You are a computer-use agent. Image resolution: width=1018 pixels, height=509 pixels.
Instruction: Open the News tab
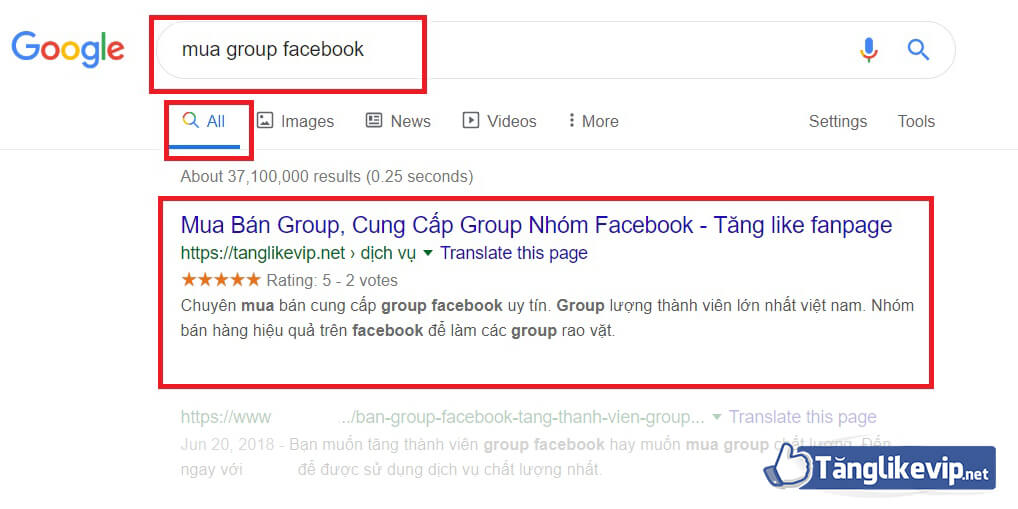(398, 121)
